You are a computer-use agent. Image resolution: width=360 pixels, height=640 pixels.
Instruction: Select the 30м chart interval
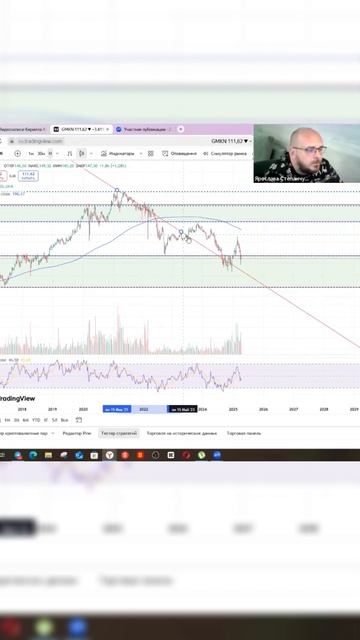point(41,153)
